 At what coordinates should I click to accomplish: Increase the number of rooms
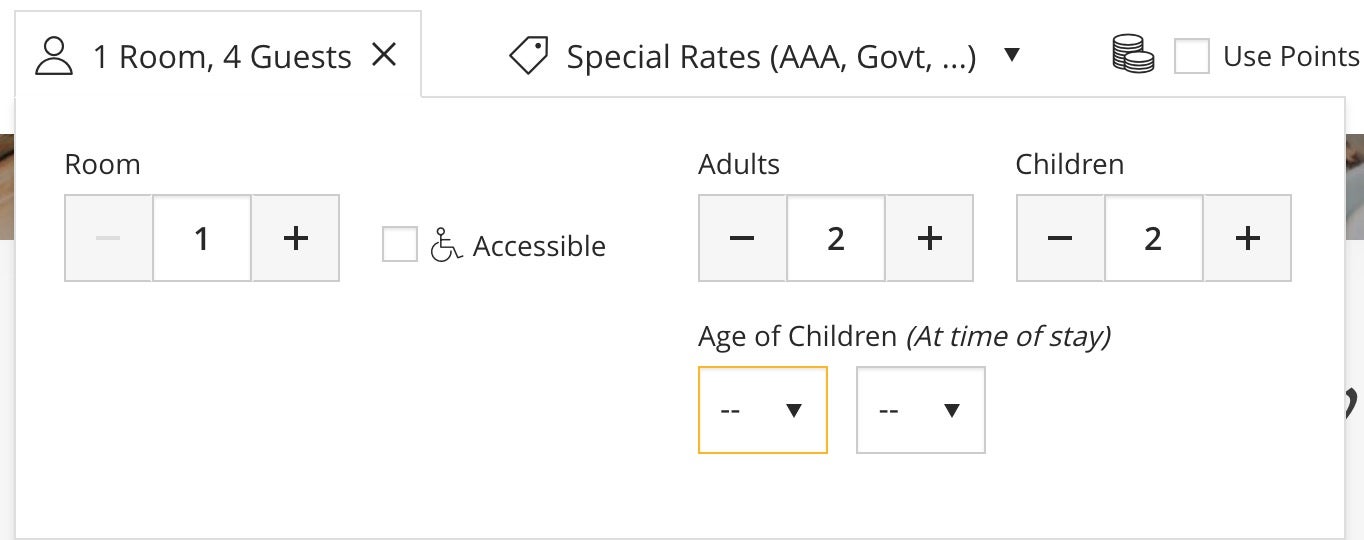click(295, 238)
